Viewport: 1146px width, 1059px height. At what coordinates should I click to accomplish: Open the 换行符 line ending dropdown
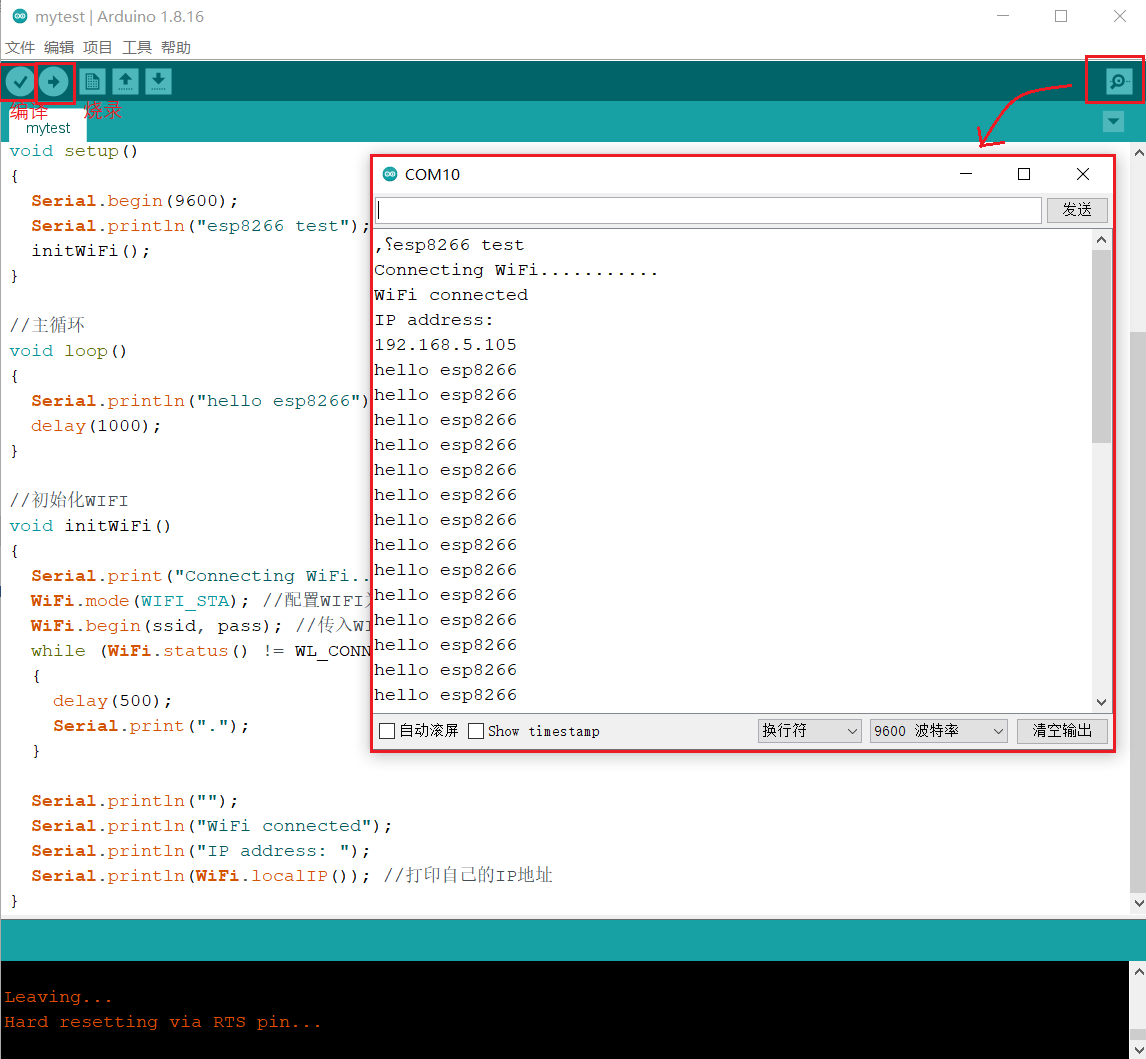[x=810, y=731]
